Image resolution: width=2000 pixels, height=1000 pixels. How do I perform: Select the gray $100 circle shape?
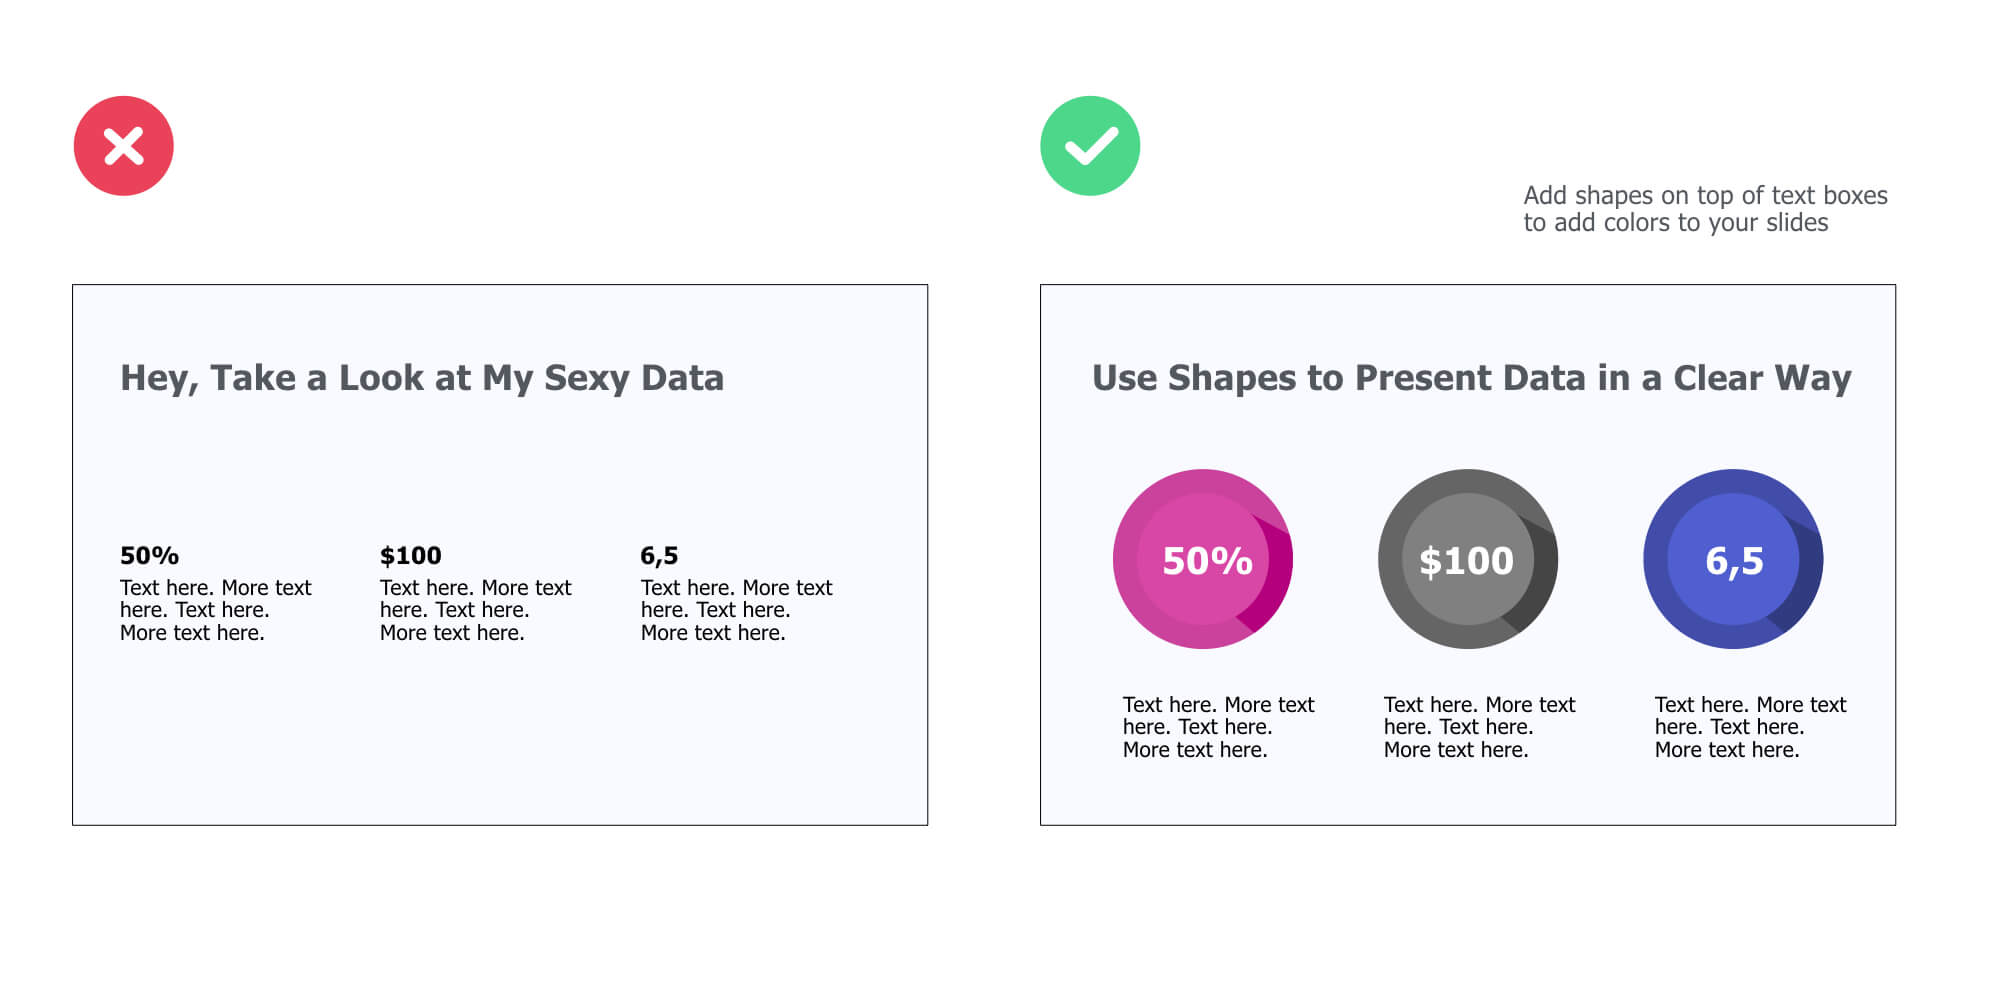pos(1468,559)
